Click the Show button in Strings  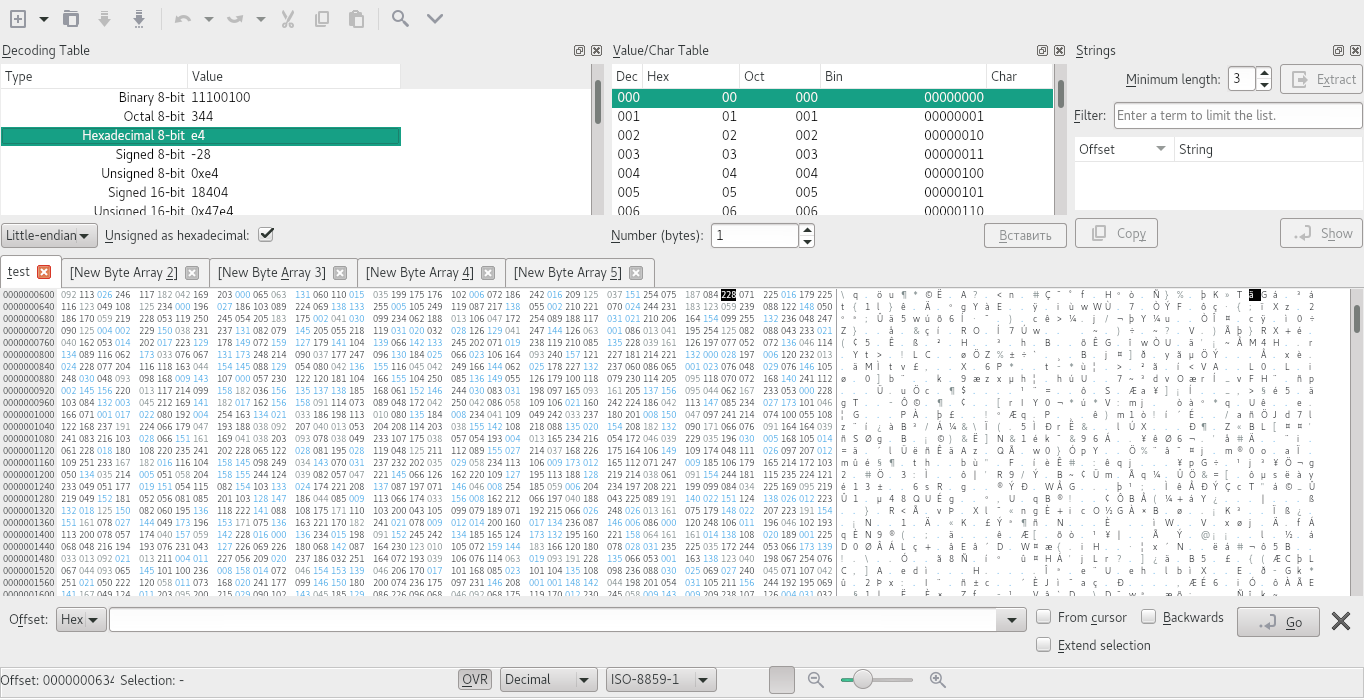coord(1321,234)
